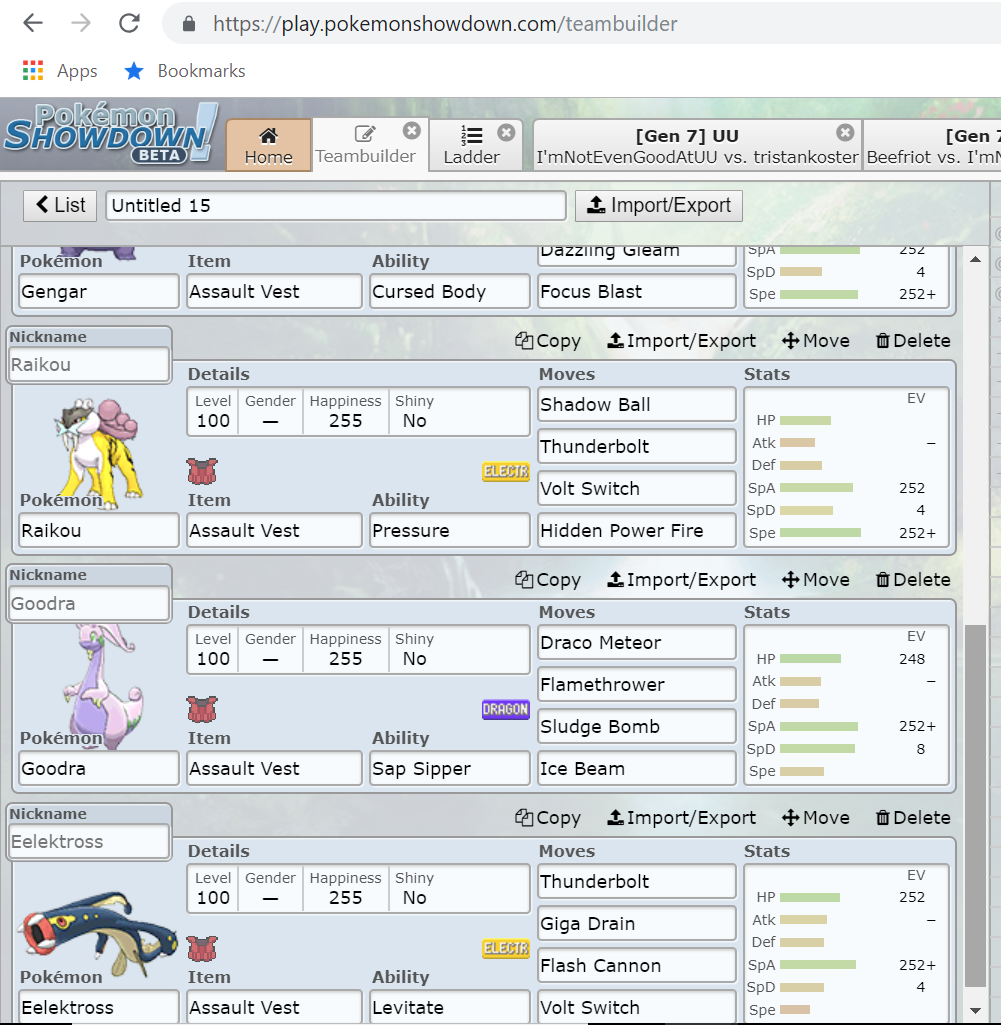Image resolution: width=1001 pixels, height=1025 pixels.
Task: Open Goodra's Stats EV panel
Action: pos(847,705)
